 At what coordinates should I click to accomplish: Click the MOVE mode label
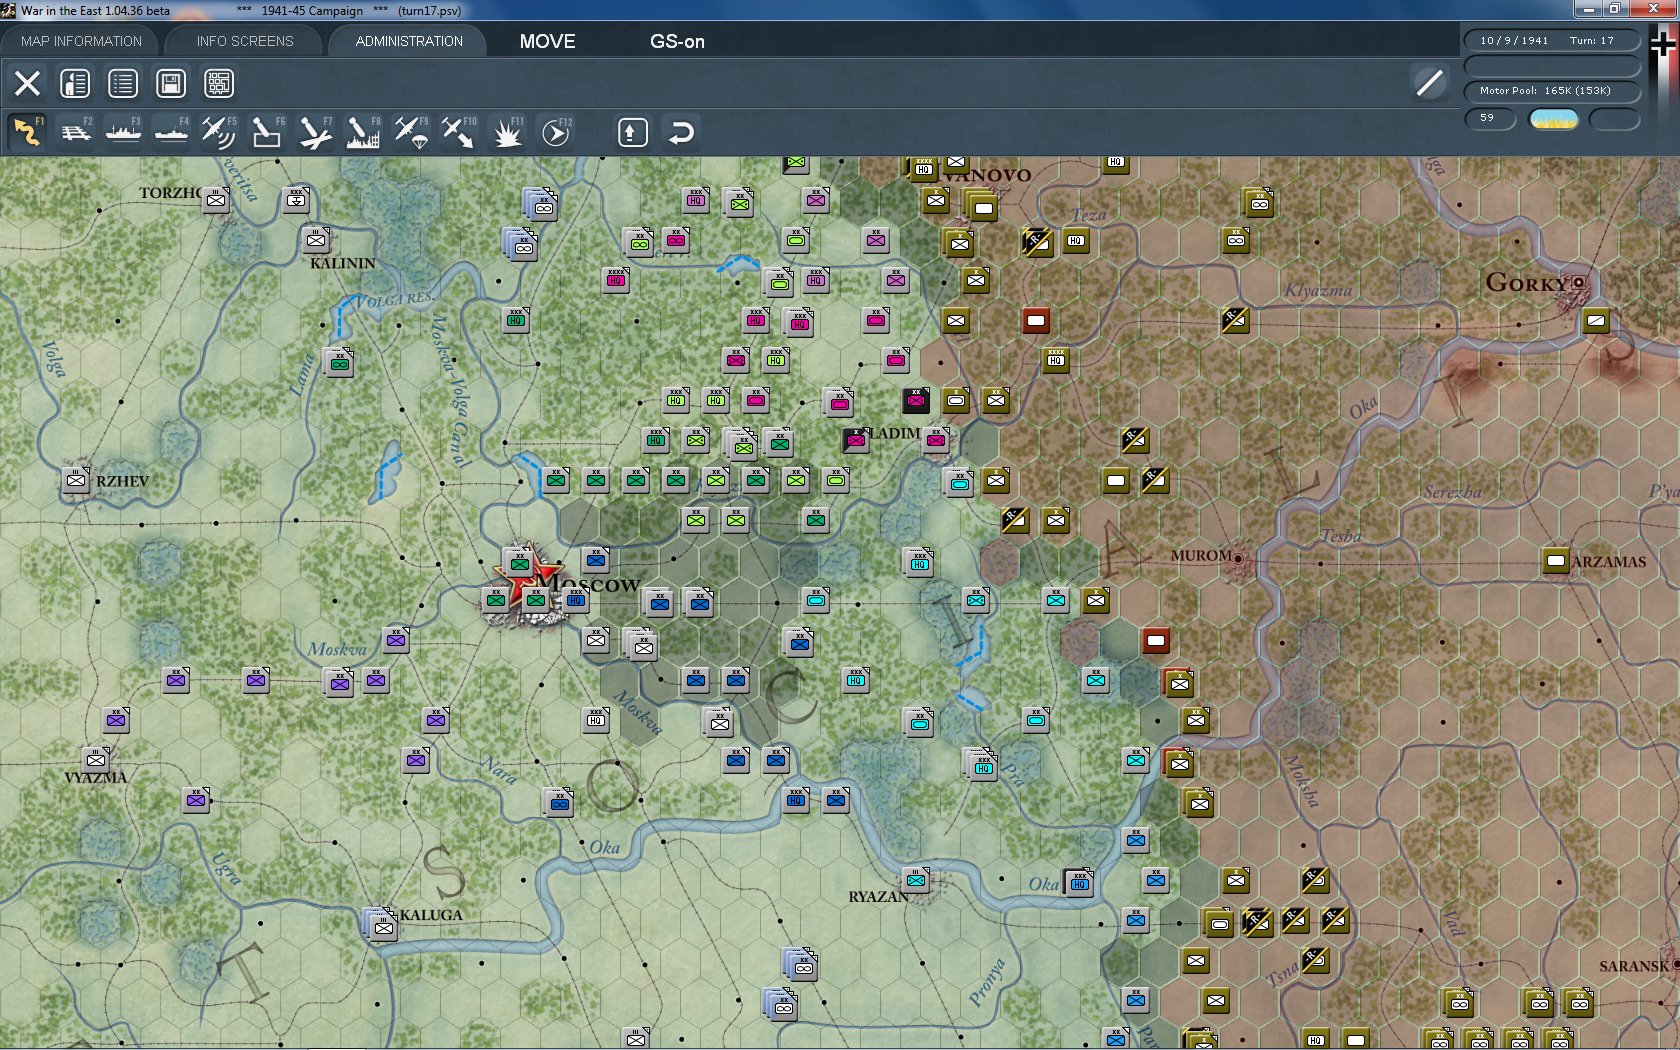[547, 41]
